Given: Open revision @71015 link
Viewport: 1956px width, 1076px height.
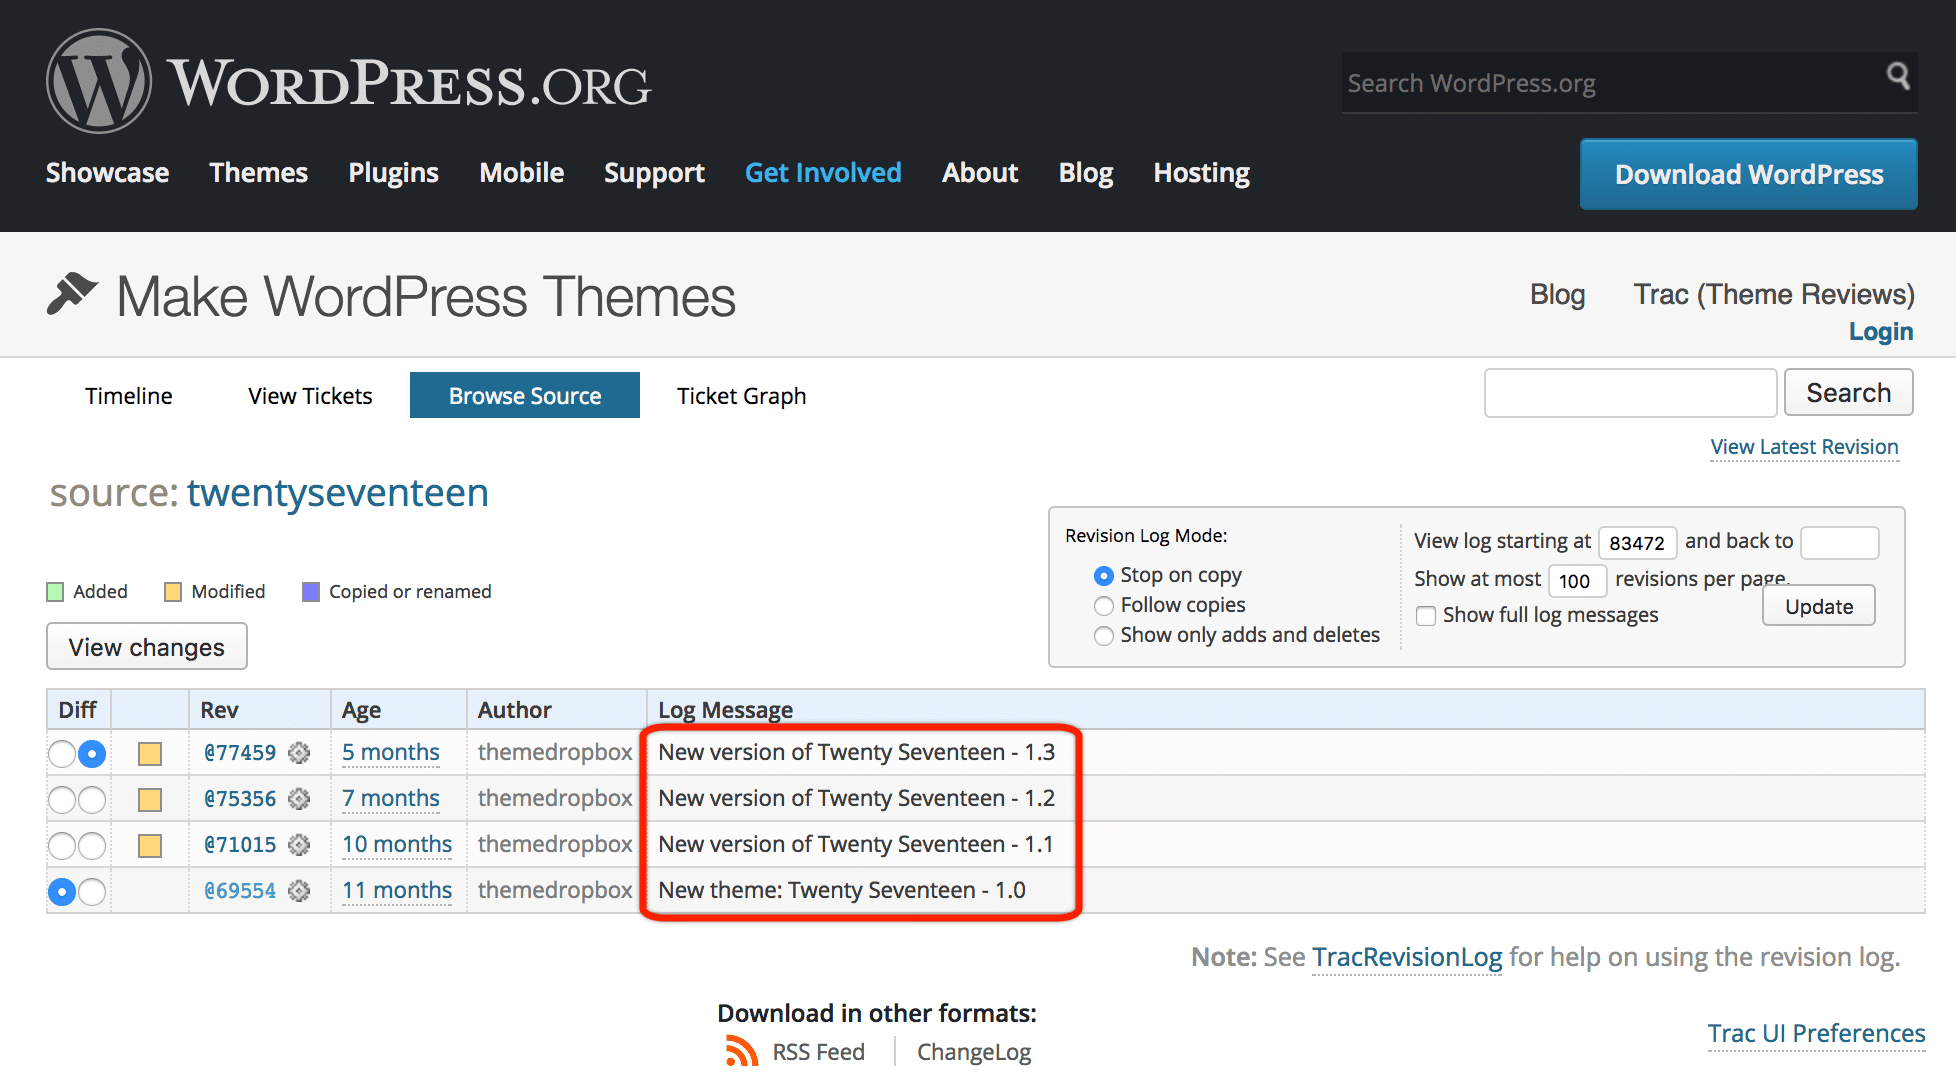Looking at the screenshot, I should tap(240, 845).
